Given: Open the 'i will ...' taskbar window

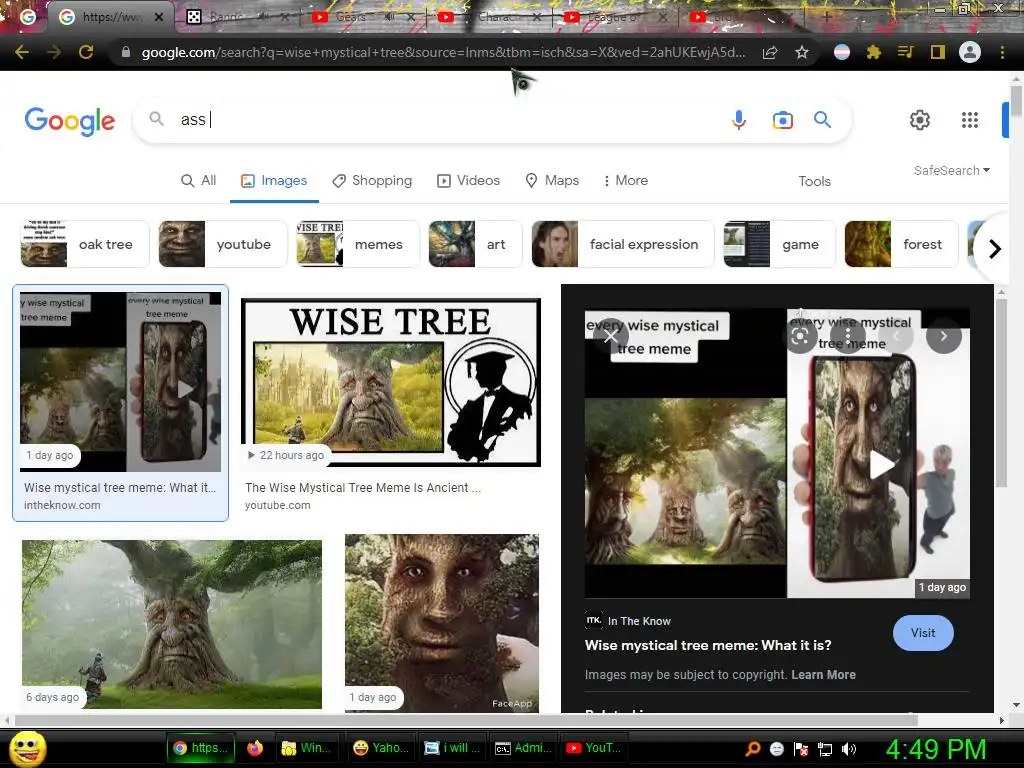Looking at the screenshot, I should click(451, 748).
